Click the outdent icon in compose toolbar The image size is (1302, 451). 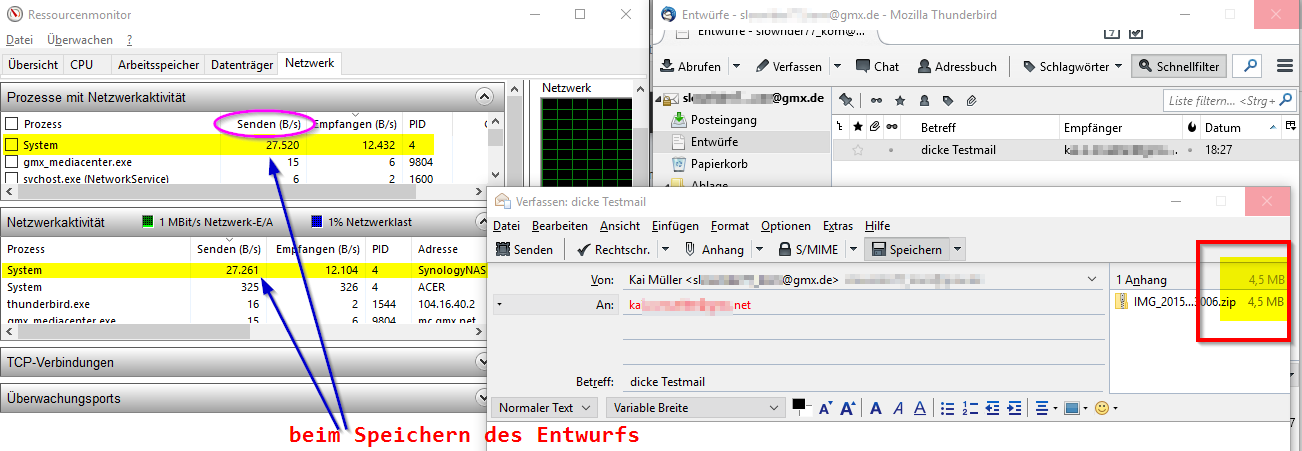point(993,408)
